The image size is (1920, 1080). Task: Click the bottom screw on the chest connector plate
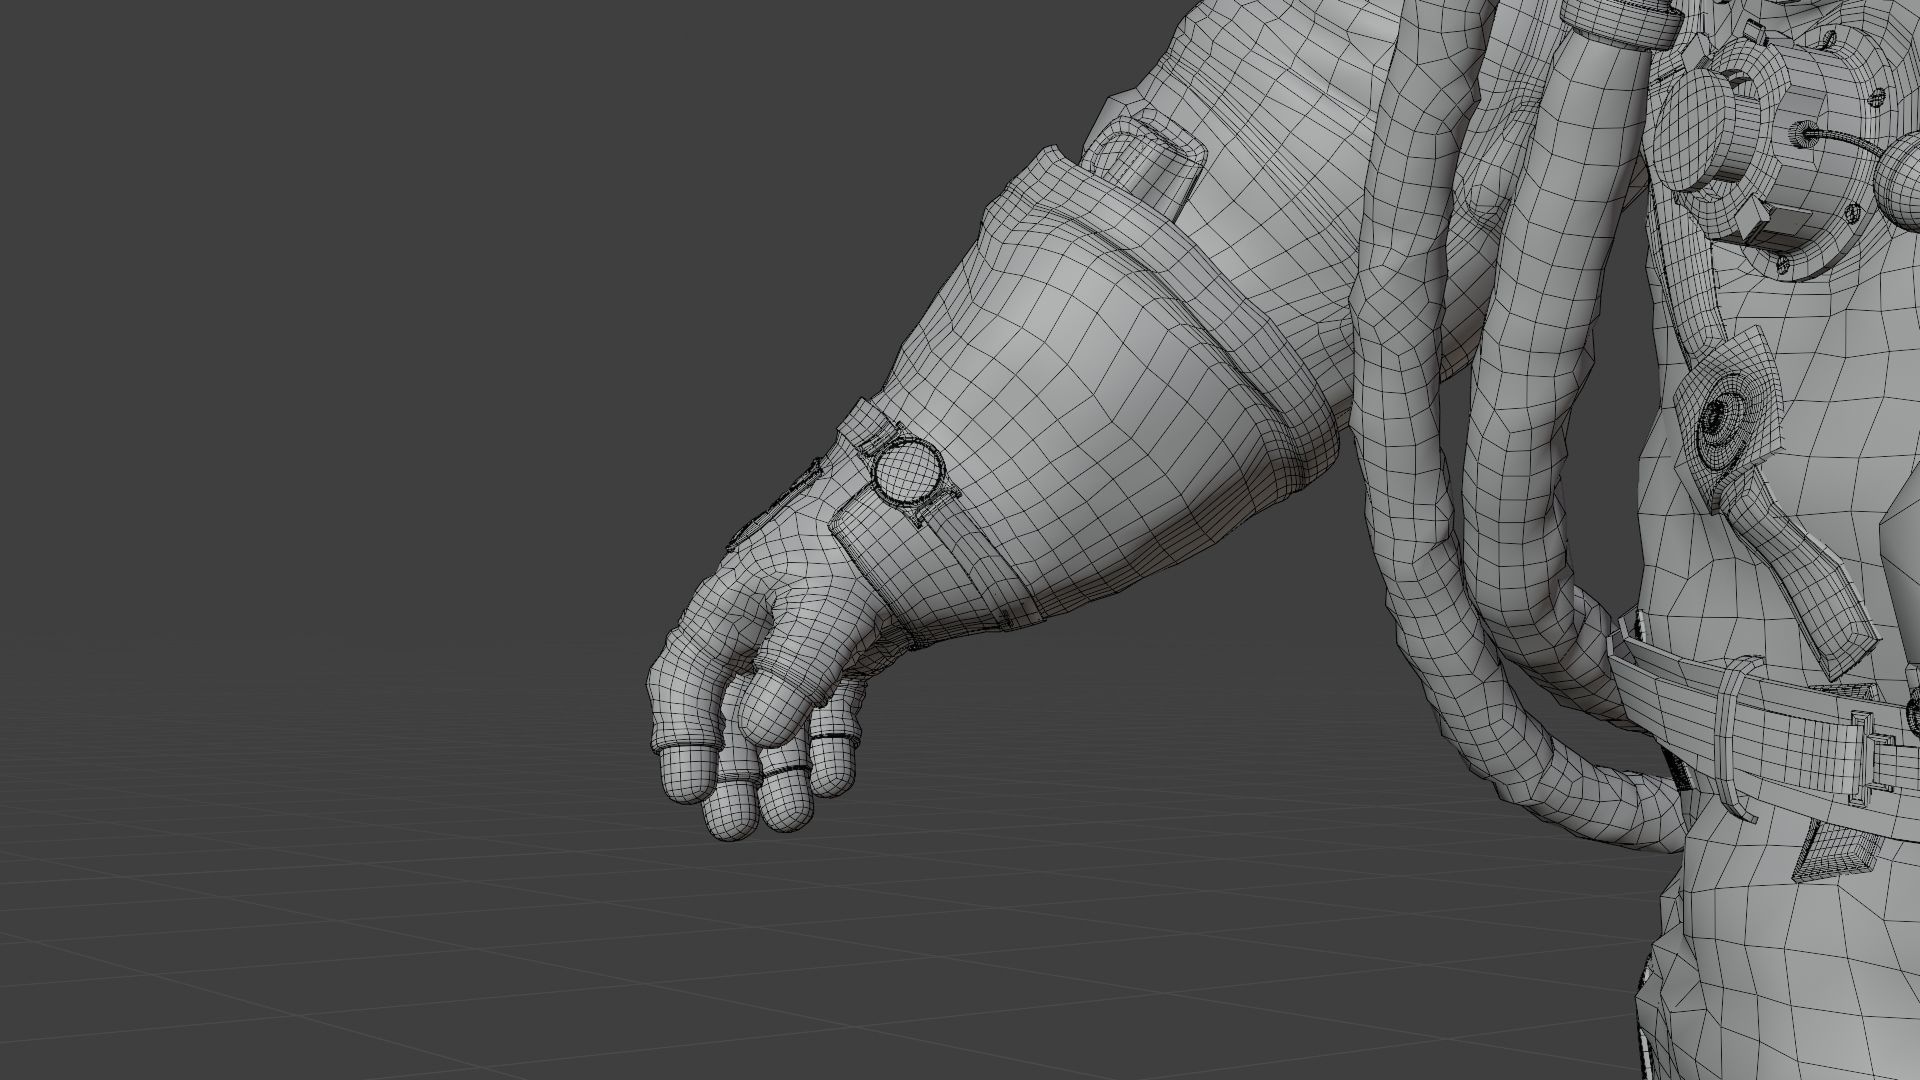point(1782,264)
